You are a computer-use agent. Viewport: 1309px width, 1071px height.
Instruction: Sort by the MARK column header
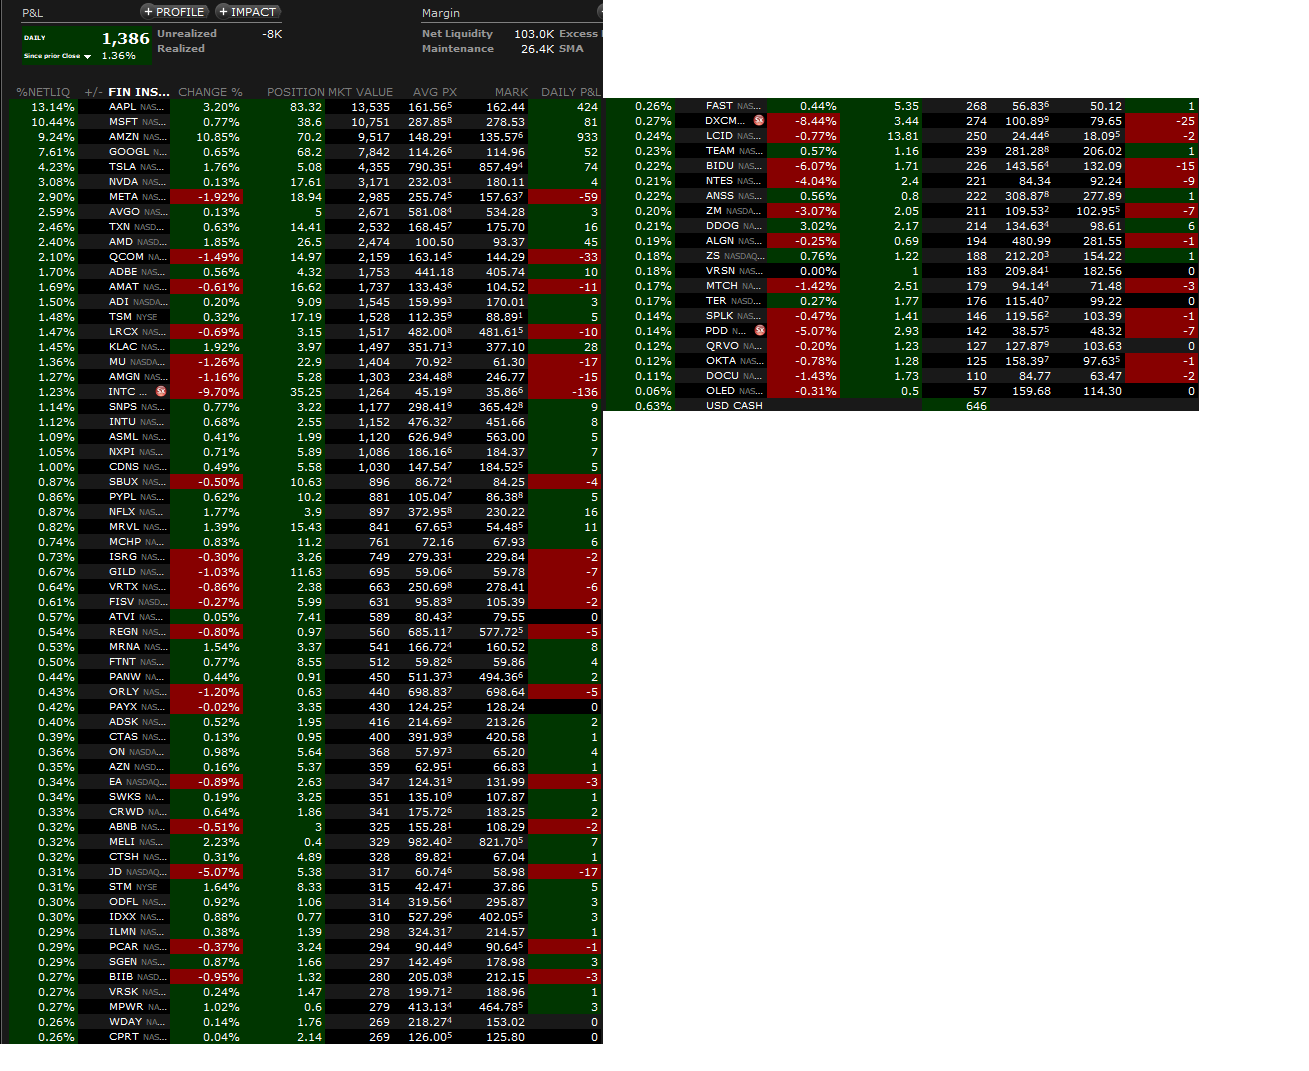click(511, 92)
